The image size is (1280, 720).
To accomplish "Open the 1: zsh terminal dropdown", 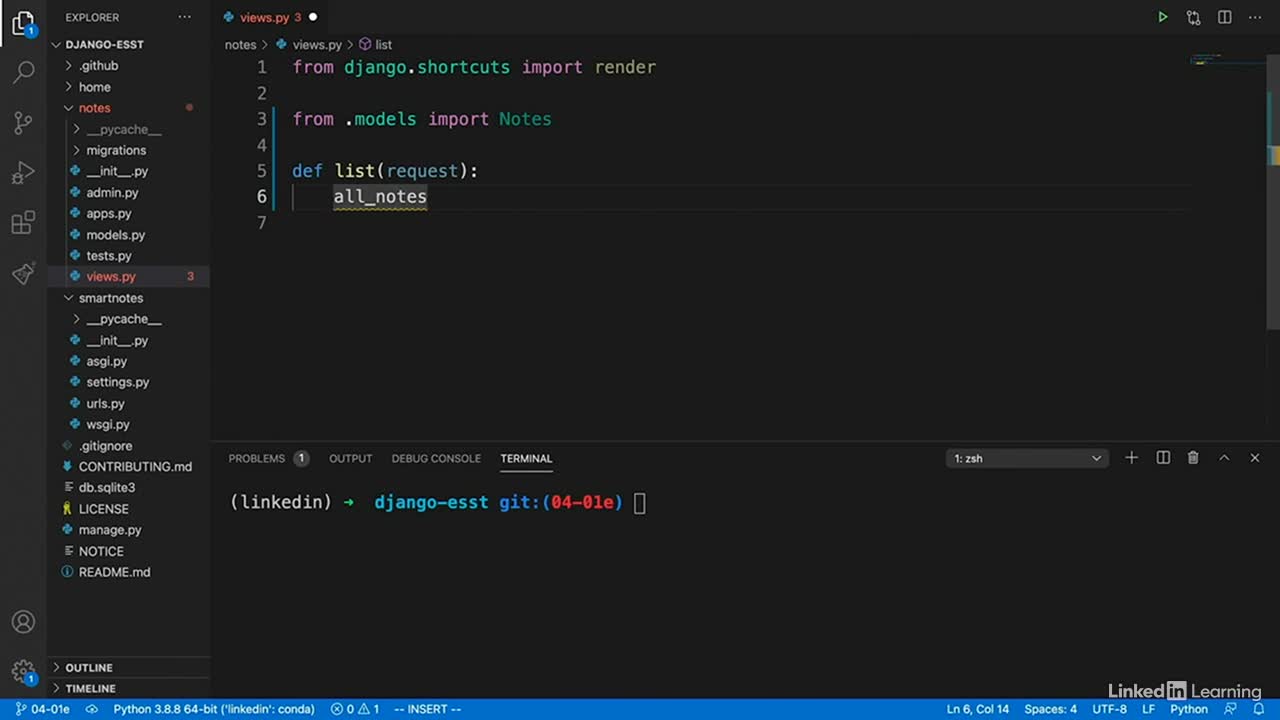I will (1027, 458).
